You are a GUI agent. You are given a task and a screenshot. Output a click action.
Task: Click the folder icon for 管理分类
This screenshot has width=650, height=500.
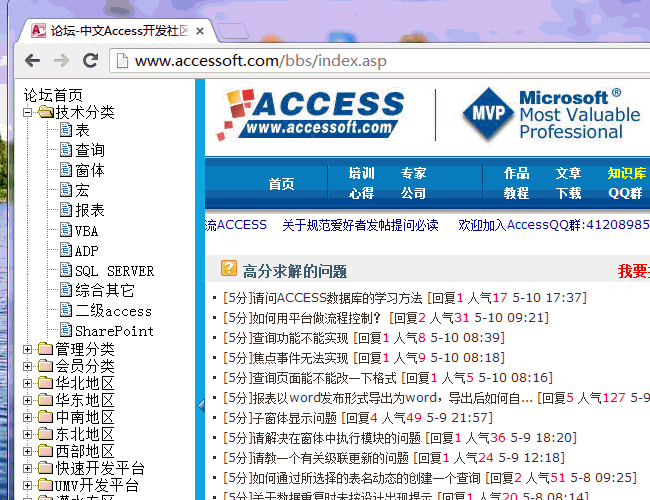click(x=46, y=349)
